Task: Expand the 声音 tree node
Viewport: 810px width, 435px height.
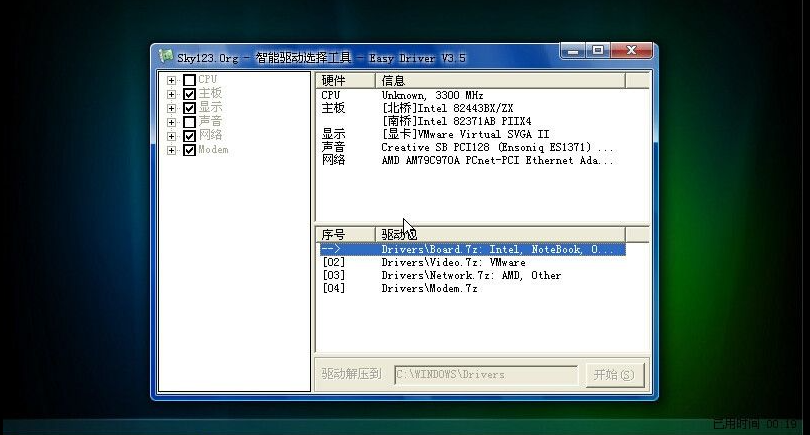Action: (172, 122)
